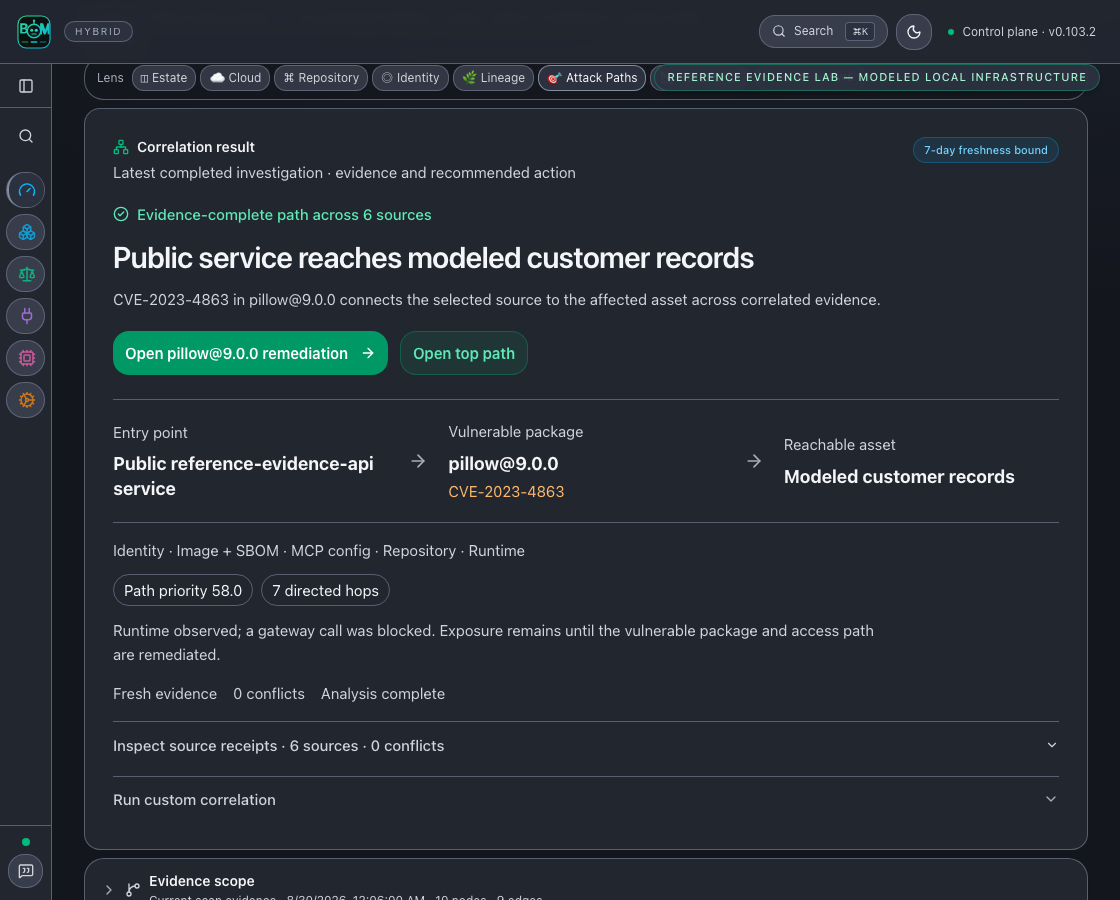Viewport: 1120px width, 900px height.
Task: Toggle the sidebar panel icon
Action: point(26,86)
